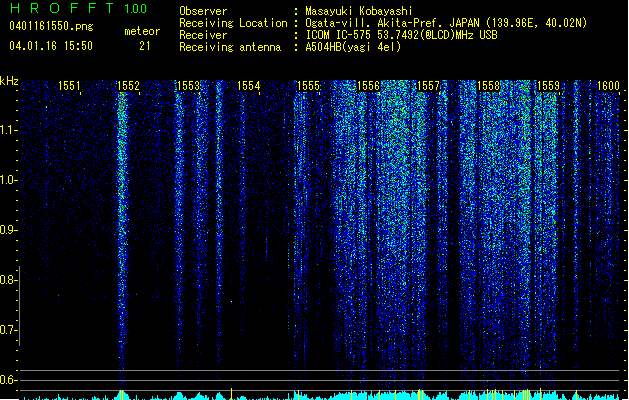
Task: Click the Receiver field label
Action: pyautogui.click(x=203, y=35)
